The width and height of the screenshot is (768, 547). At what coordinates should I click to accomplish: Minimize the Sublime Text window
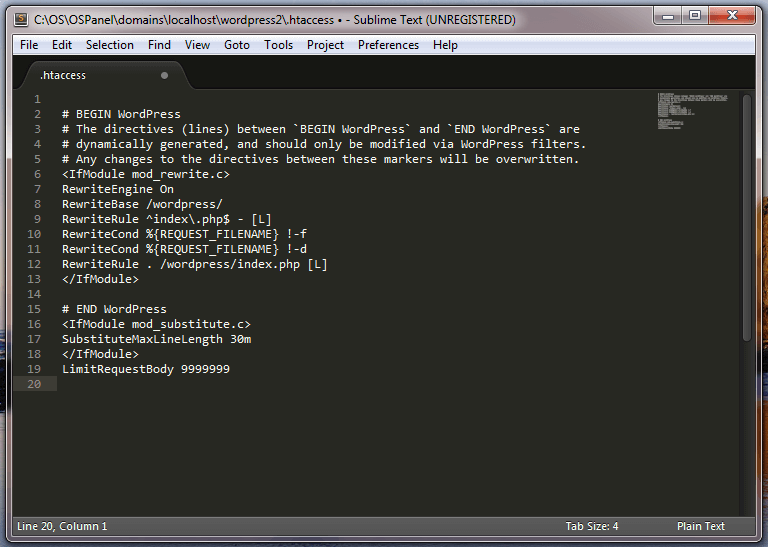pos(668,16)
